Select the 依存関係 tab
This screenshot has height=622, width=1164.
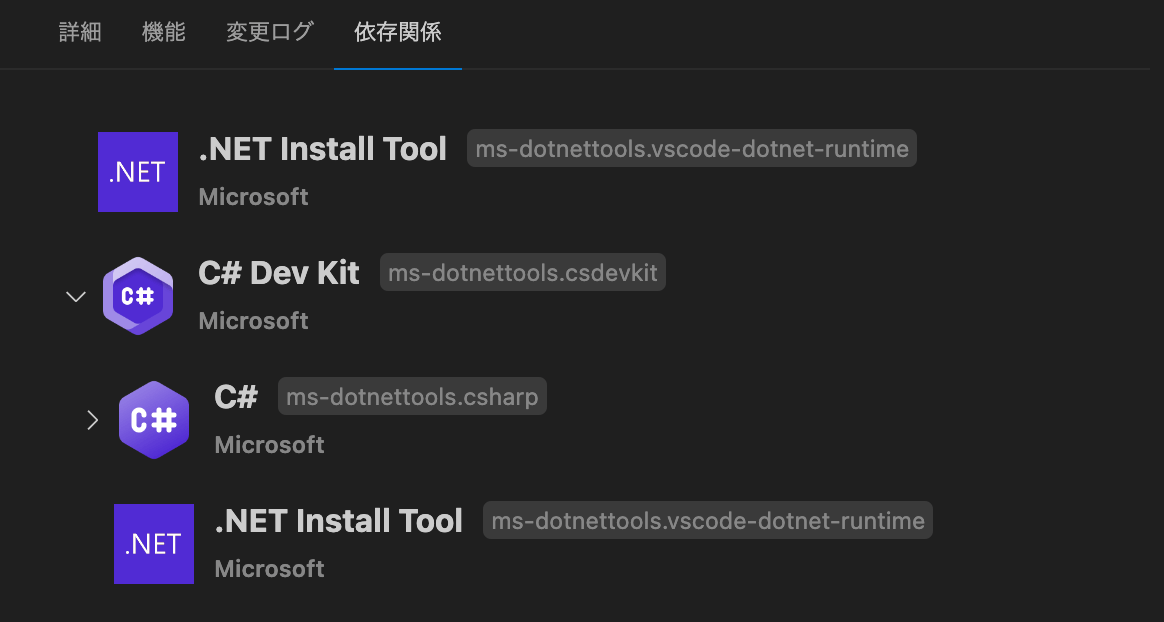[x=398, y=32]
